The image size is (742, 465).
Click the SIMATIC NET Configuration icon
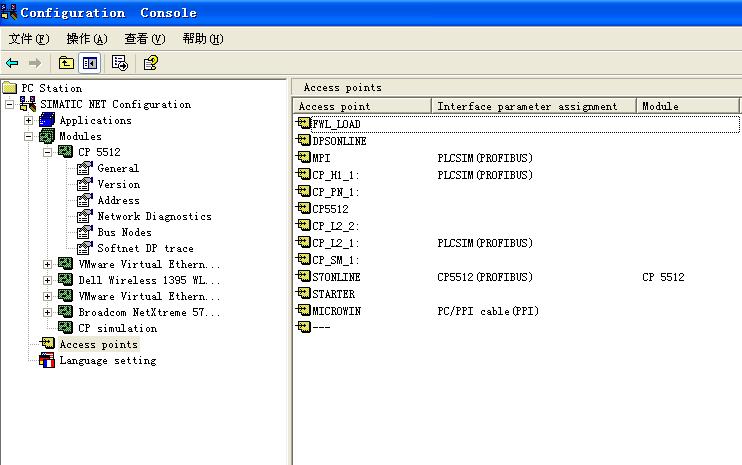27,104
